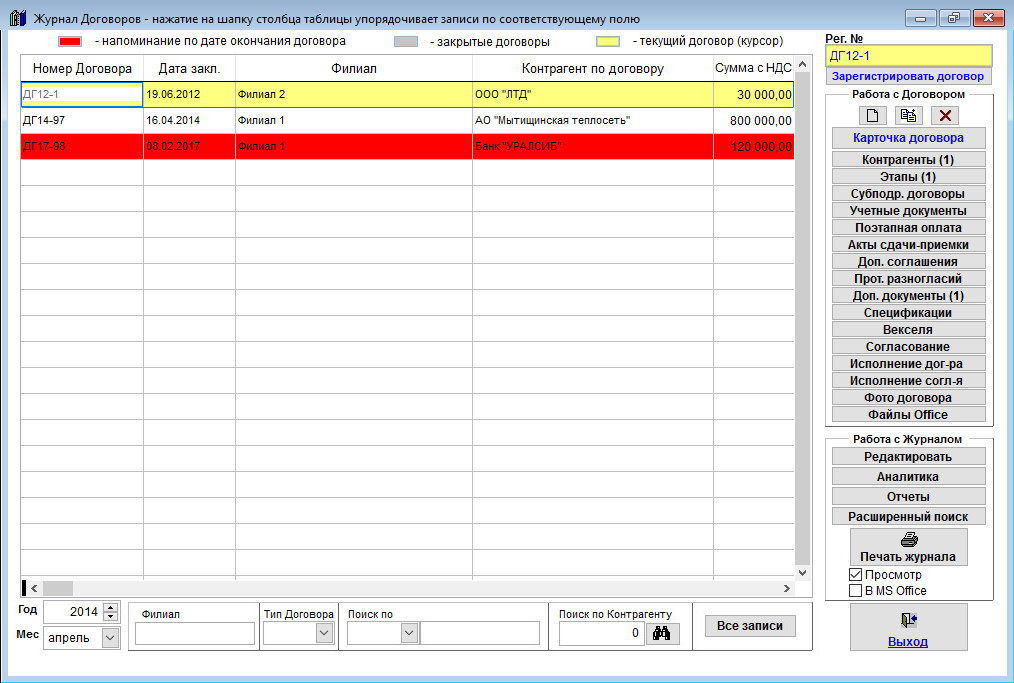
Task: Increase the Год value with up arrow
Action: (x=111, y=607)
